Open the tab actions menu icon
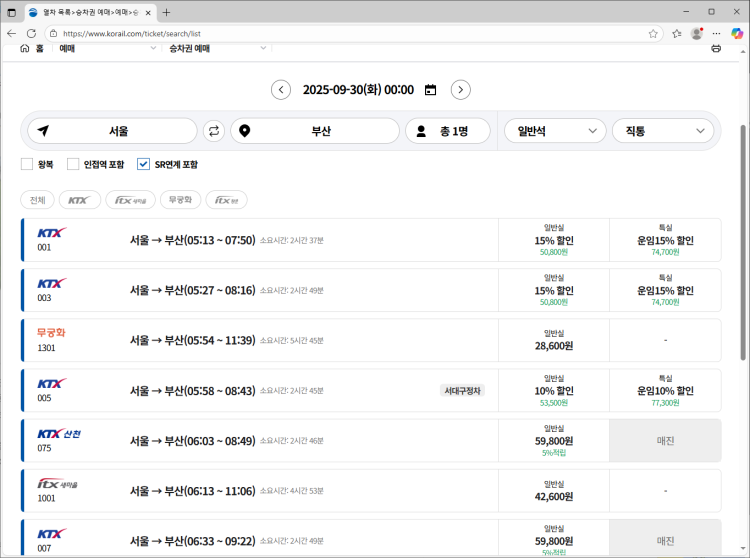 click(12, 13)
